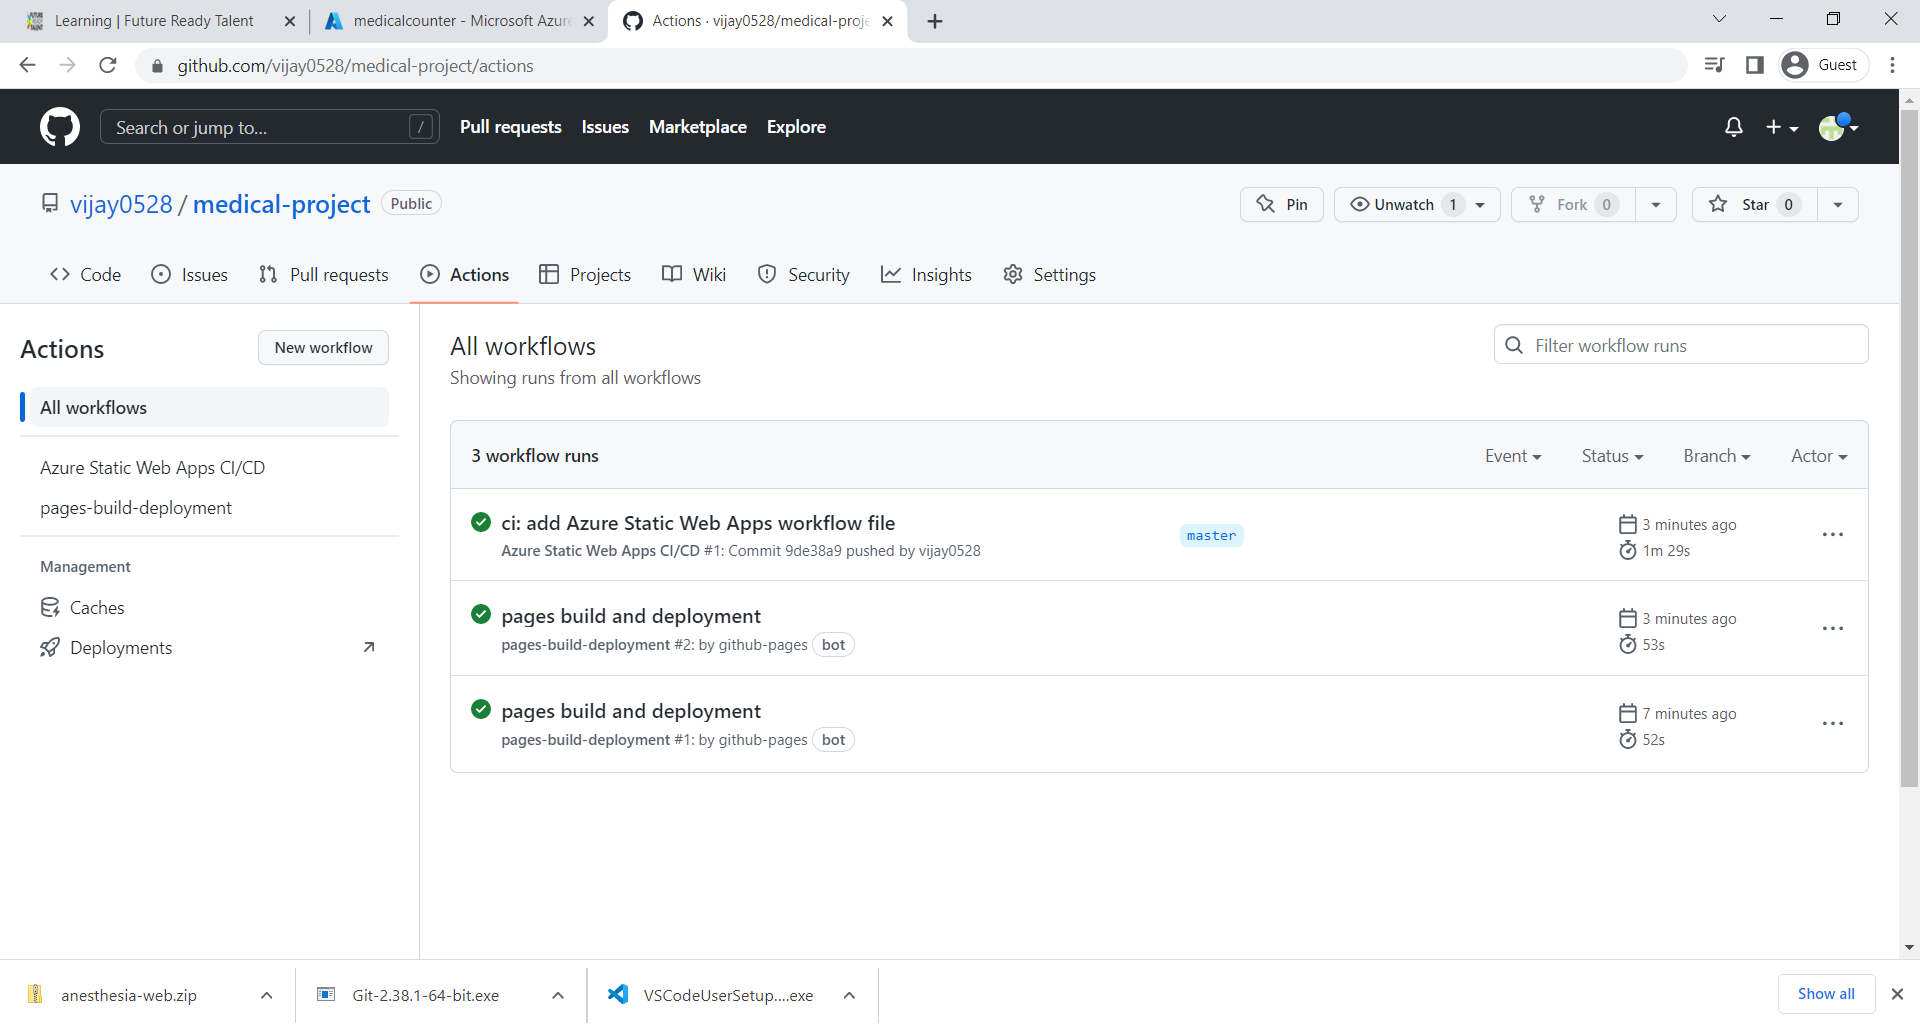Open the plus create-new menu
The image size is (1920, 1030).
click(x=1782, y=127)
